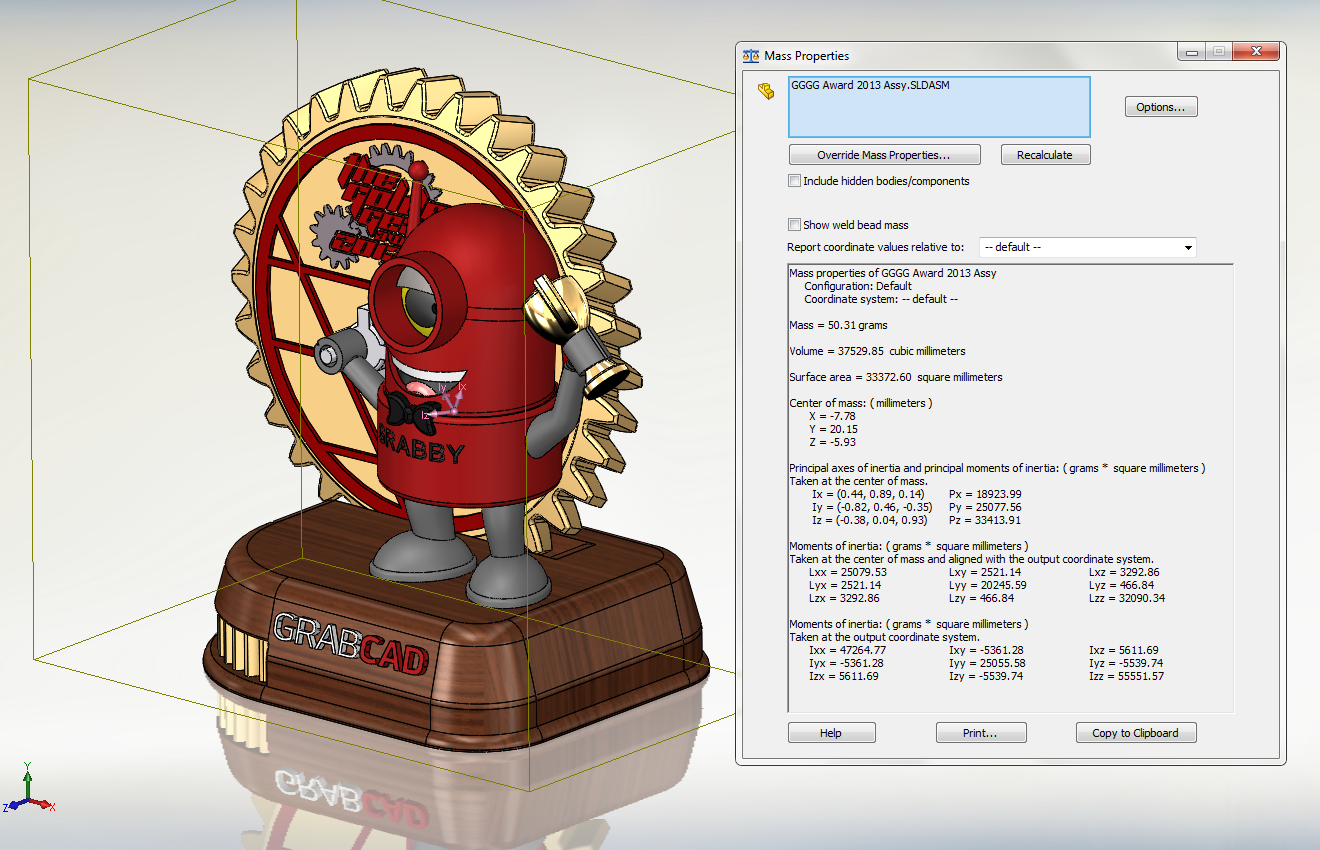The image size is (1320, 850).
Task: Click the Pz = 33413.91 value
Action: [985, 520]
